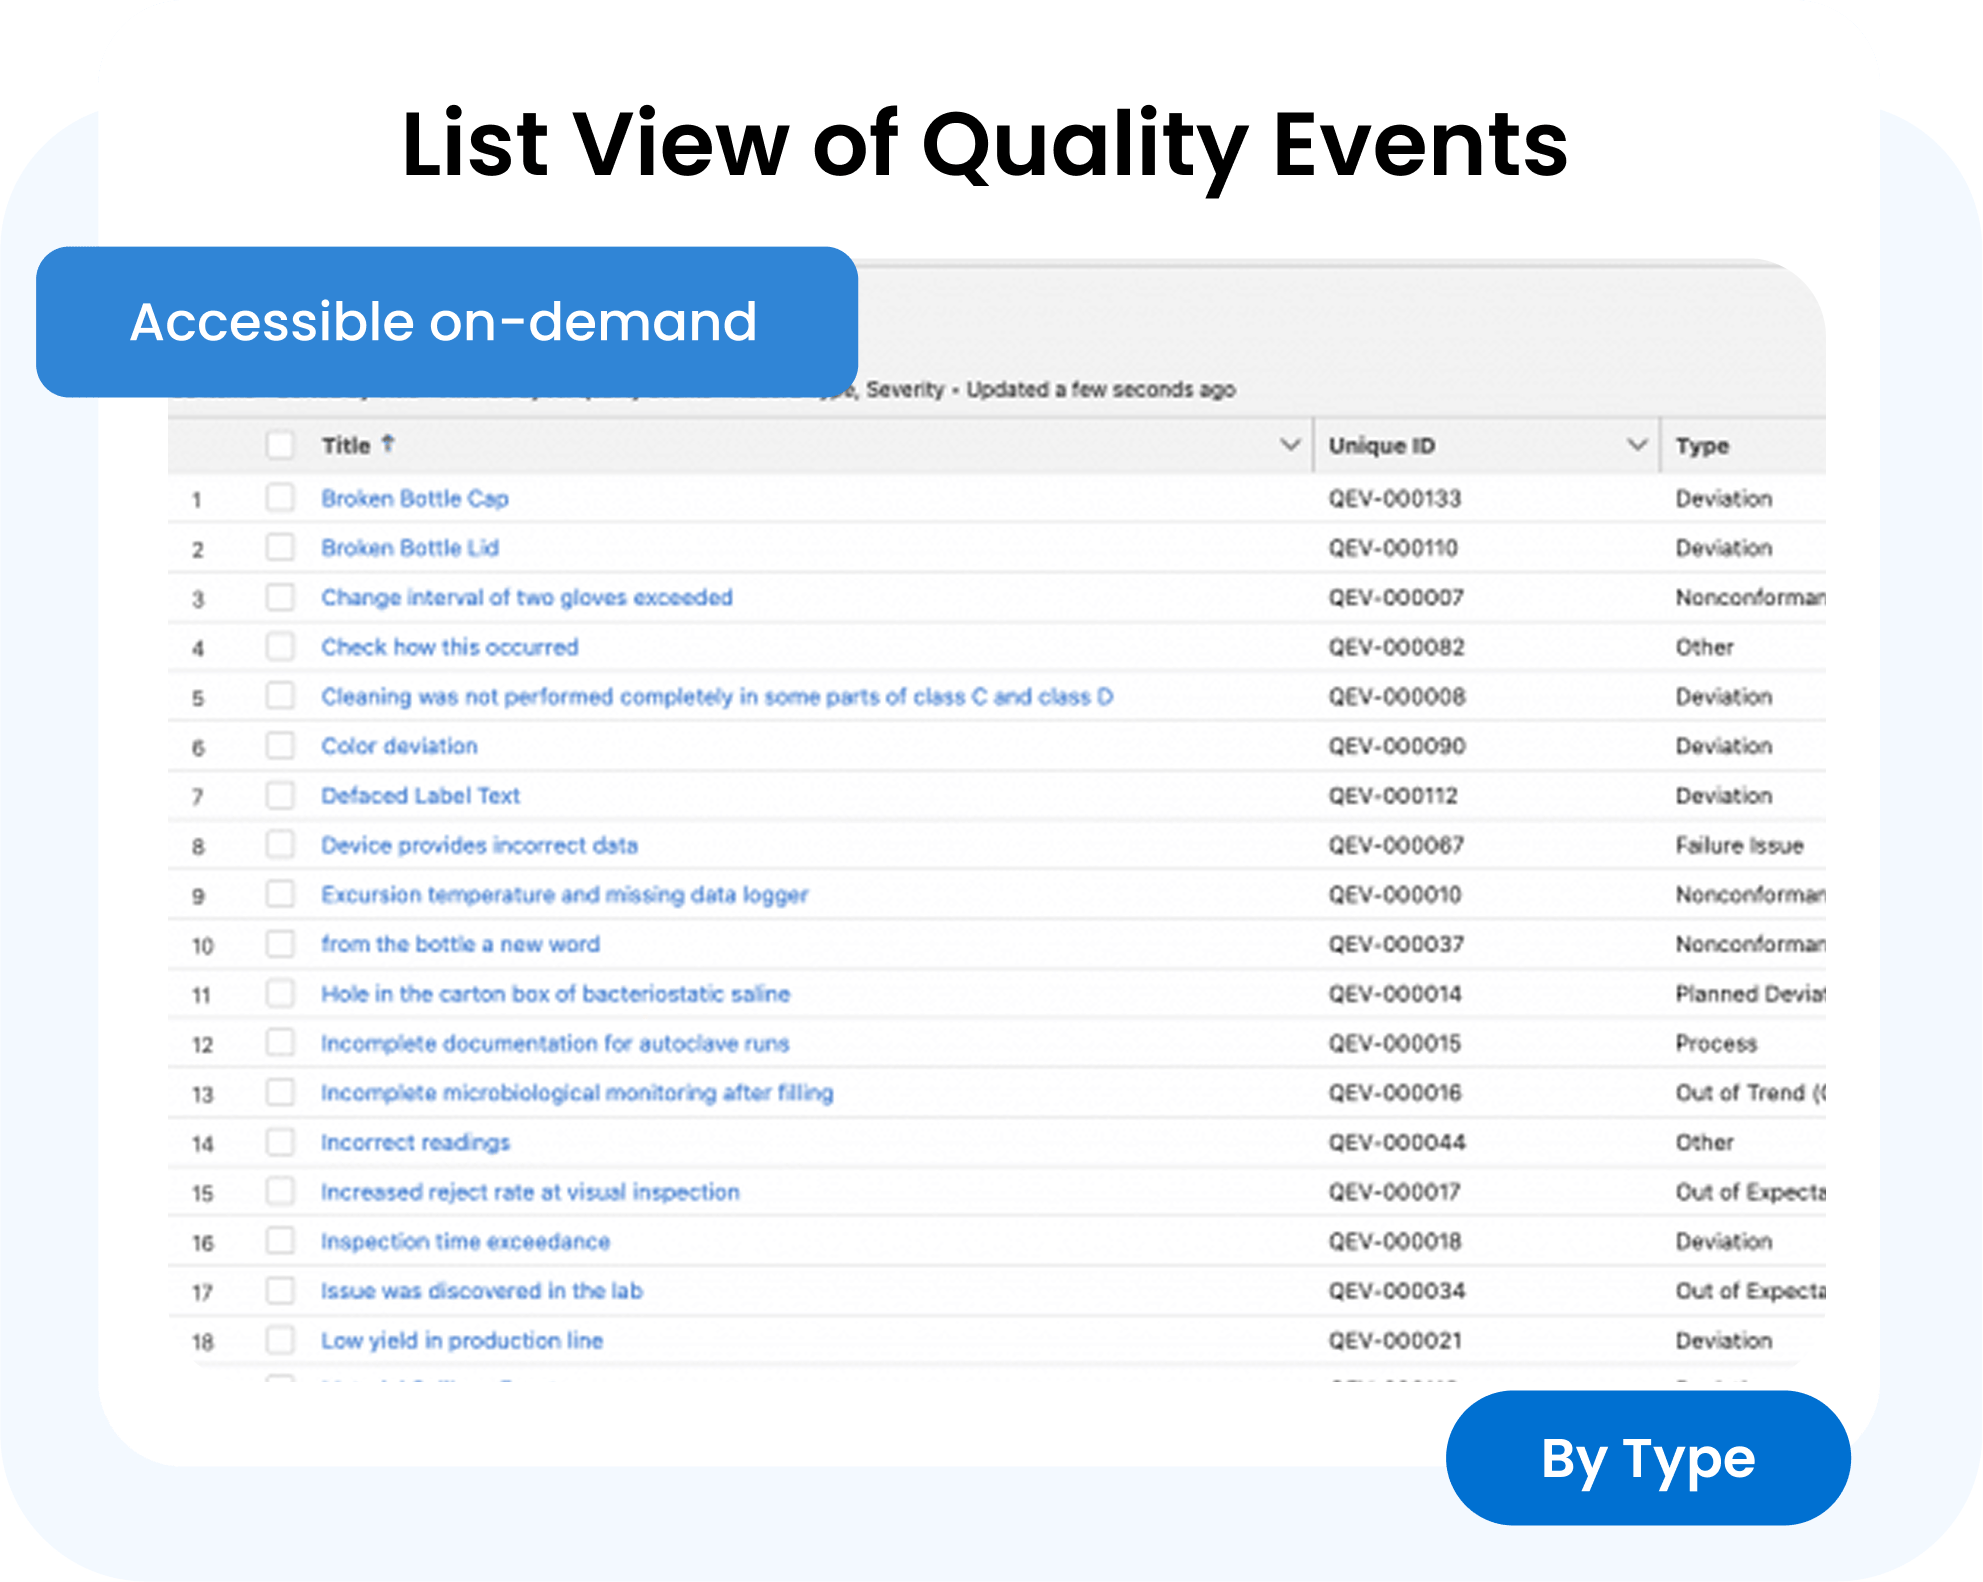Open the Unique ID column dropdown chevron

tap(1637, 444)
